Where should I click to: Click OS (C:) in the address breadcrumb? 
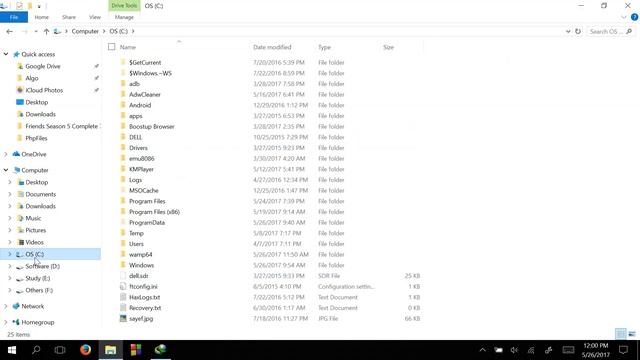point(118,31)
